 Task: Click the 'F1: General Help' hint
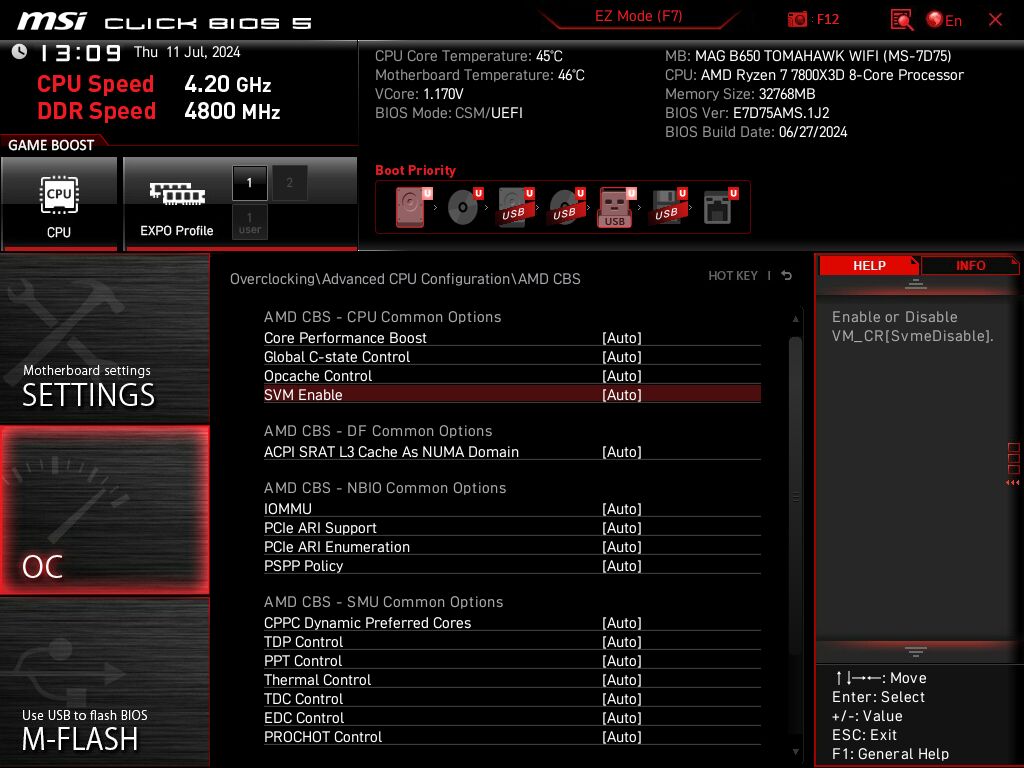pyautogui.click(x=890, y=754)
